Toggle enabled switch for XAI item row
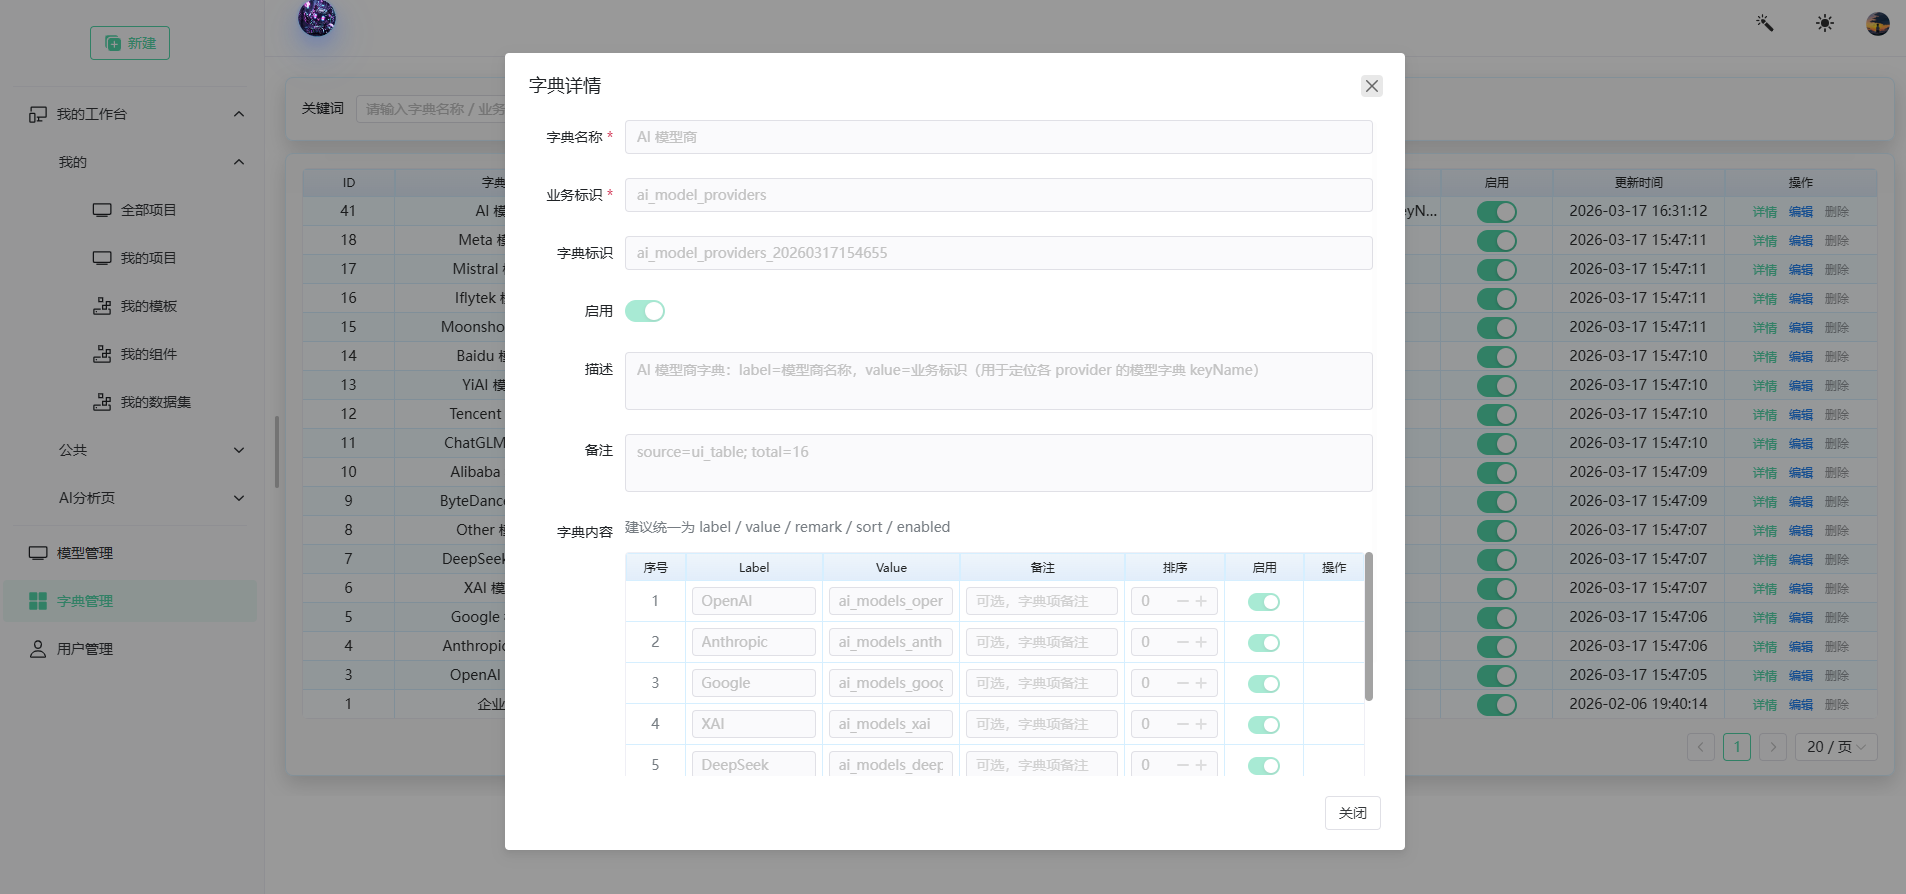Image resolution: width=1906 pixels, height=894 pixels. click(1264, 725)
